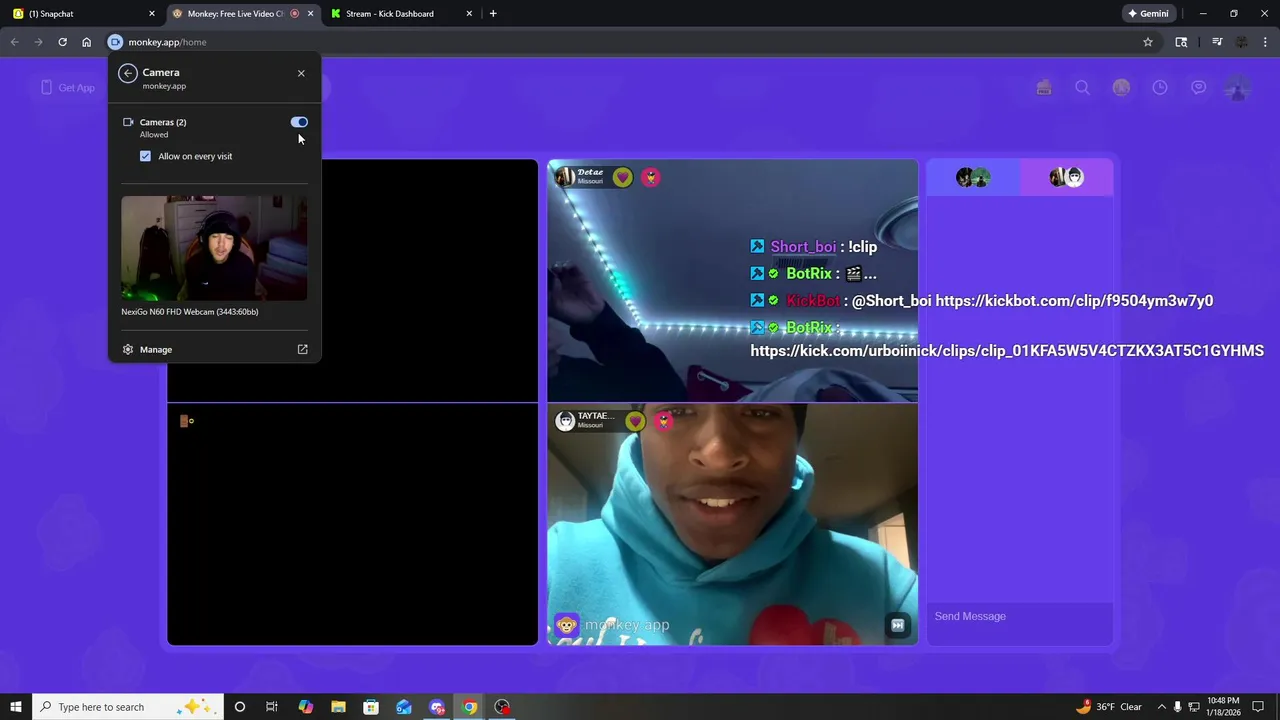The height and width of the screenshot is (720, 1280).
Task: Open the Chrome profile avatar
Action: coord(1242,42)
